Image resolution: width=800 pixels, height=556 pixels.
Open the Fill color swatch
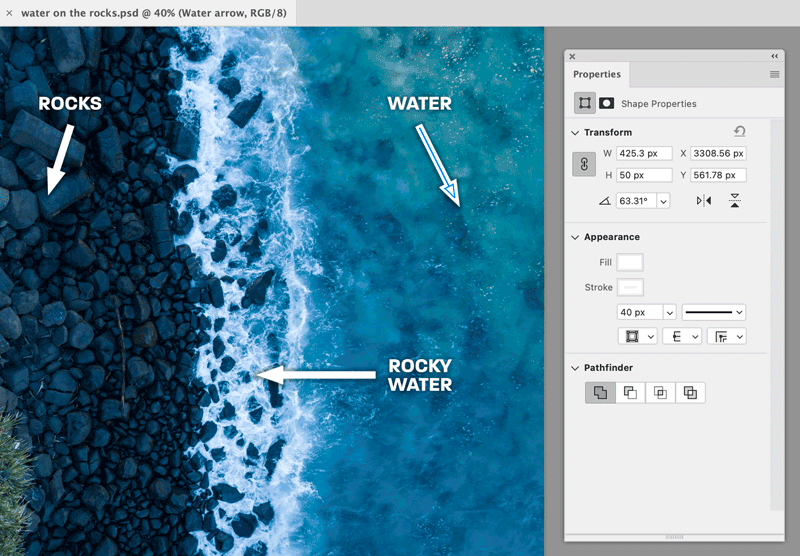pos(630,262)
